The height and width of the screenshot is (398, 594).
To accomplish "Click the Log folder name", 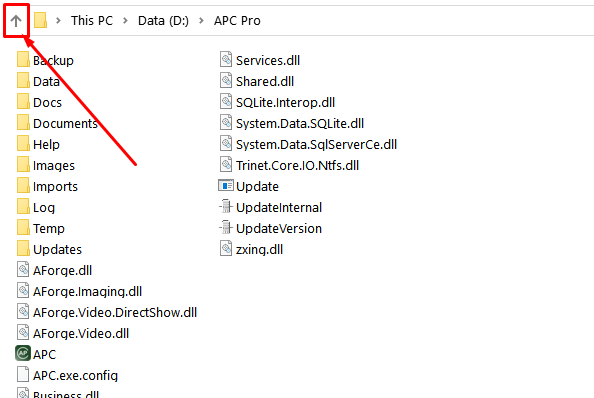I will (44, 208).
